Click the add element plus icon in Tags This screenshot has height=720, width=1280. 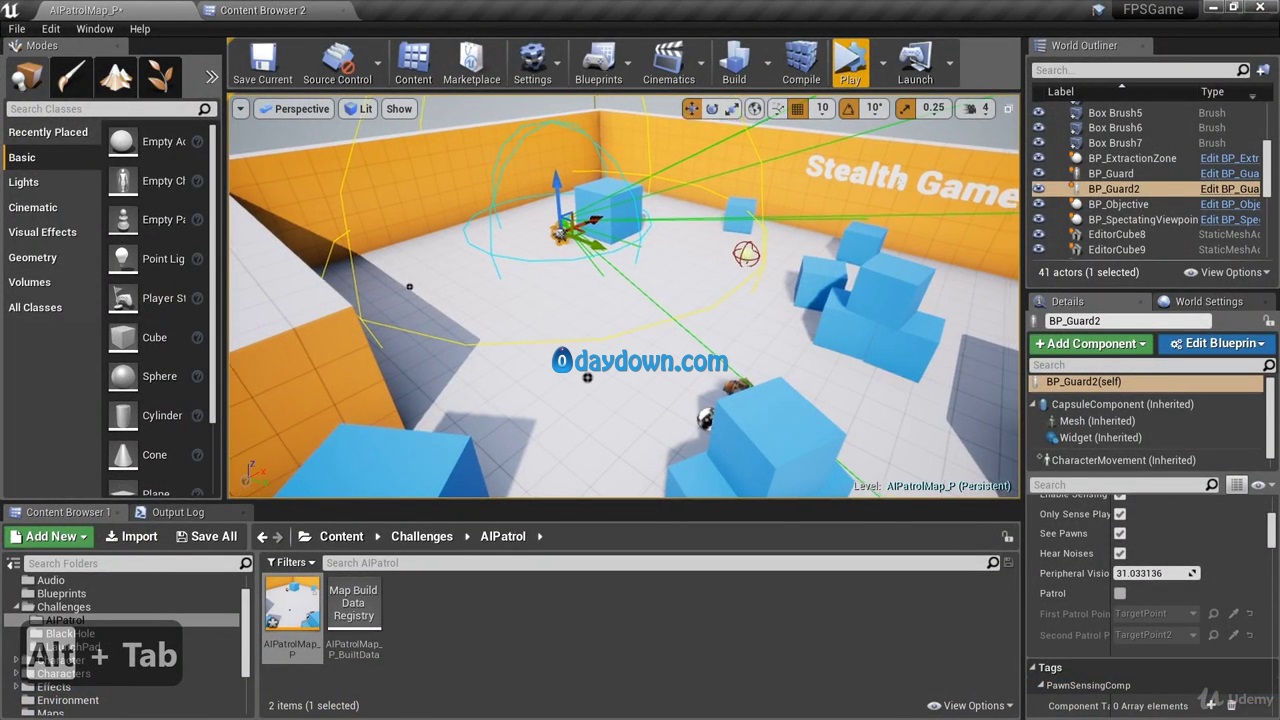1211,705
